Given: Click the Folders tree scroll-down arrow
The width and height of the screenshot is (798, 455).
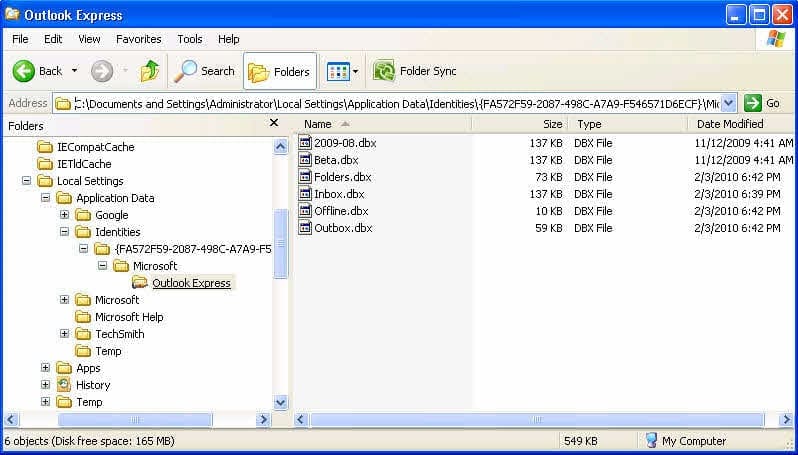Looking at the screenshot, I should pyautogui.click(x=280, y=403).
